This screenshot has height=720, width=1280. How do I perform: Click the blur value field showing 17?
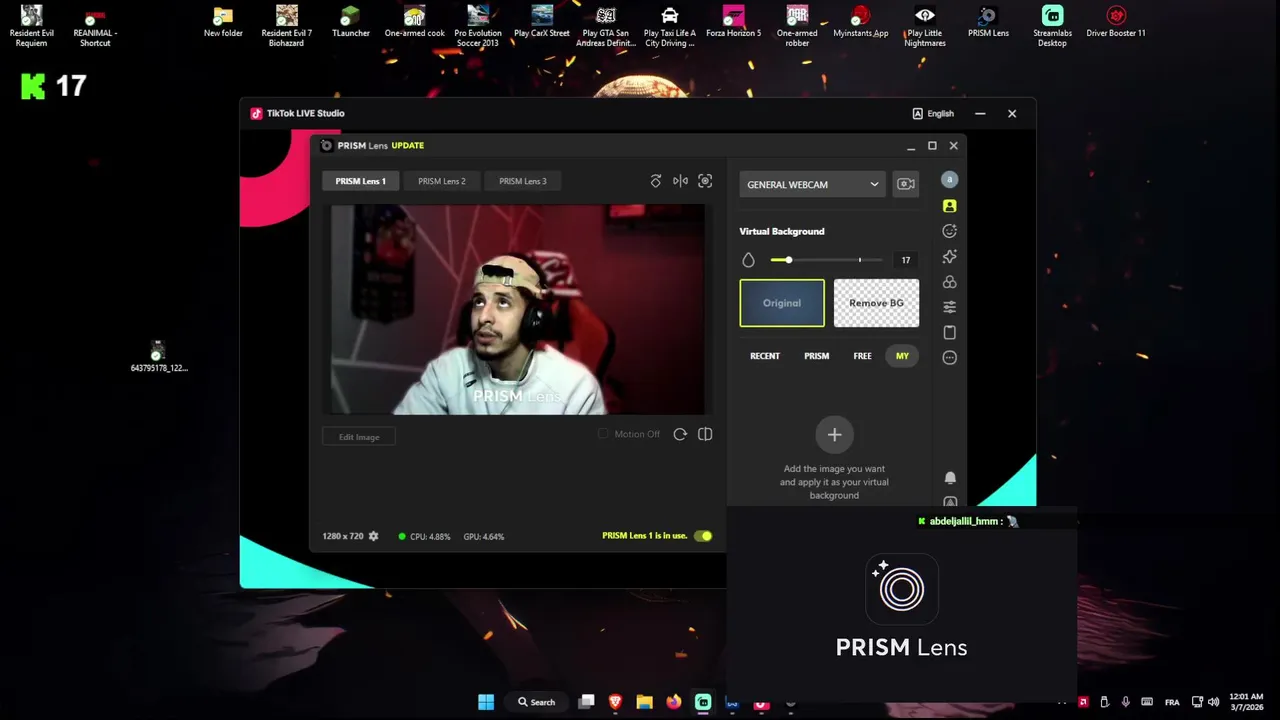coord(906,260)
